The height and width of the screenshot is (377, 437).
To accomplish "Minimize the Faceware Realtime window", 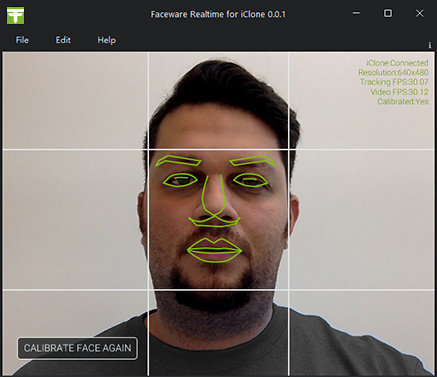I will pyautogui.click(x=356, y=13).
